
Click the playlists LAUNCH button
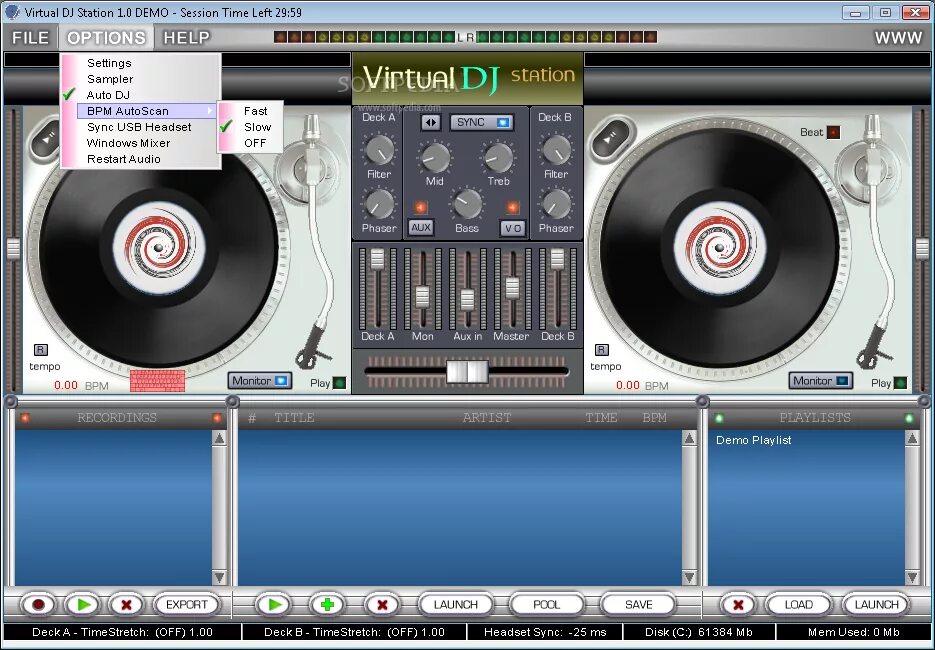876,605
